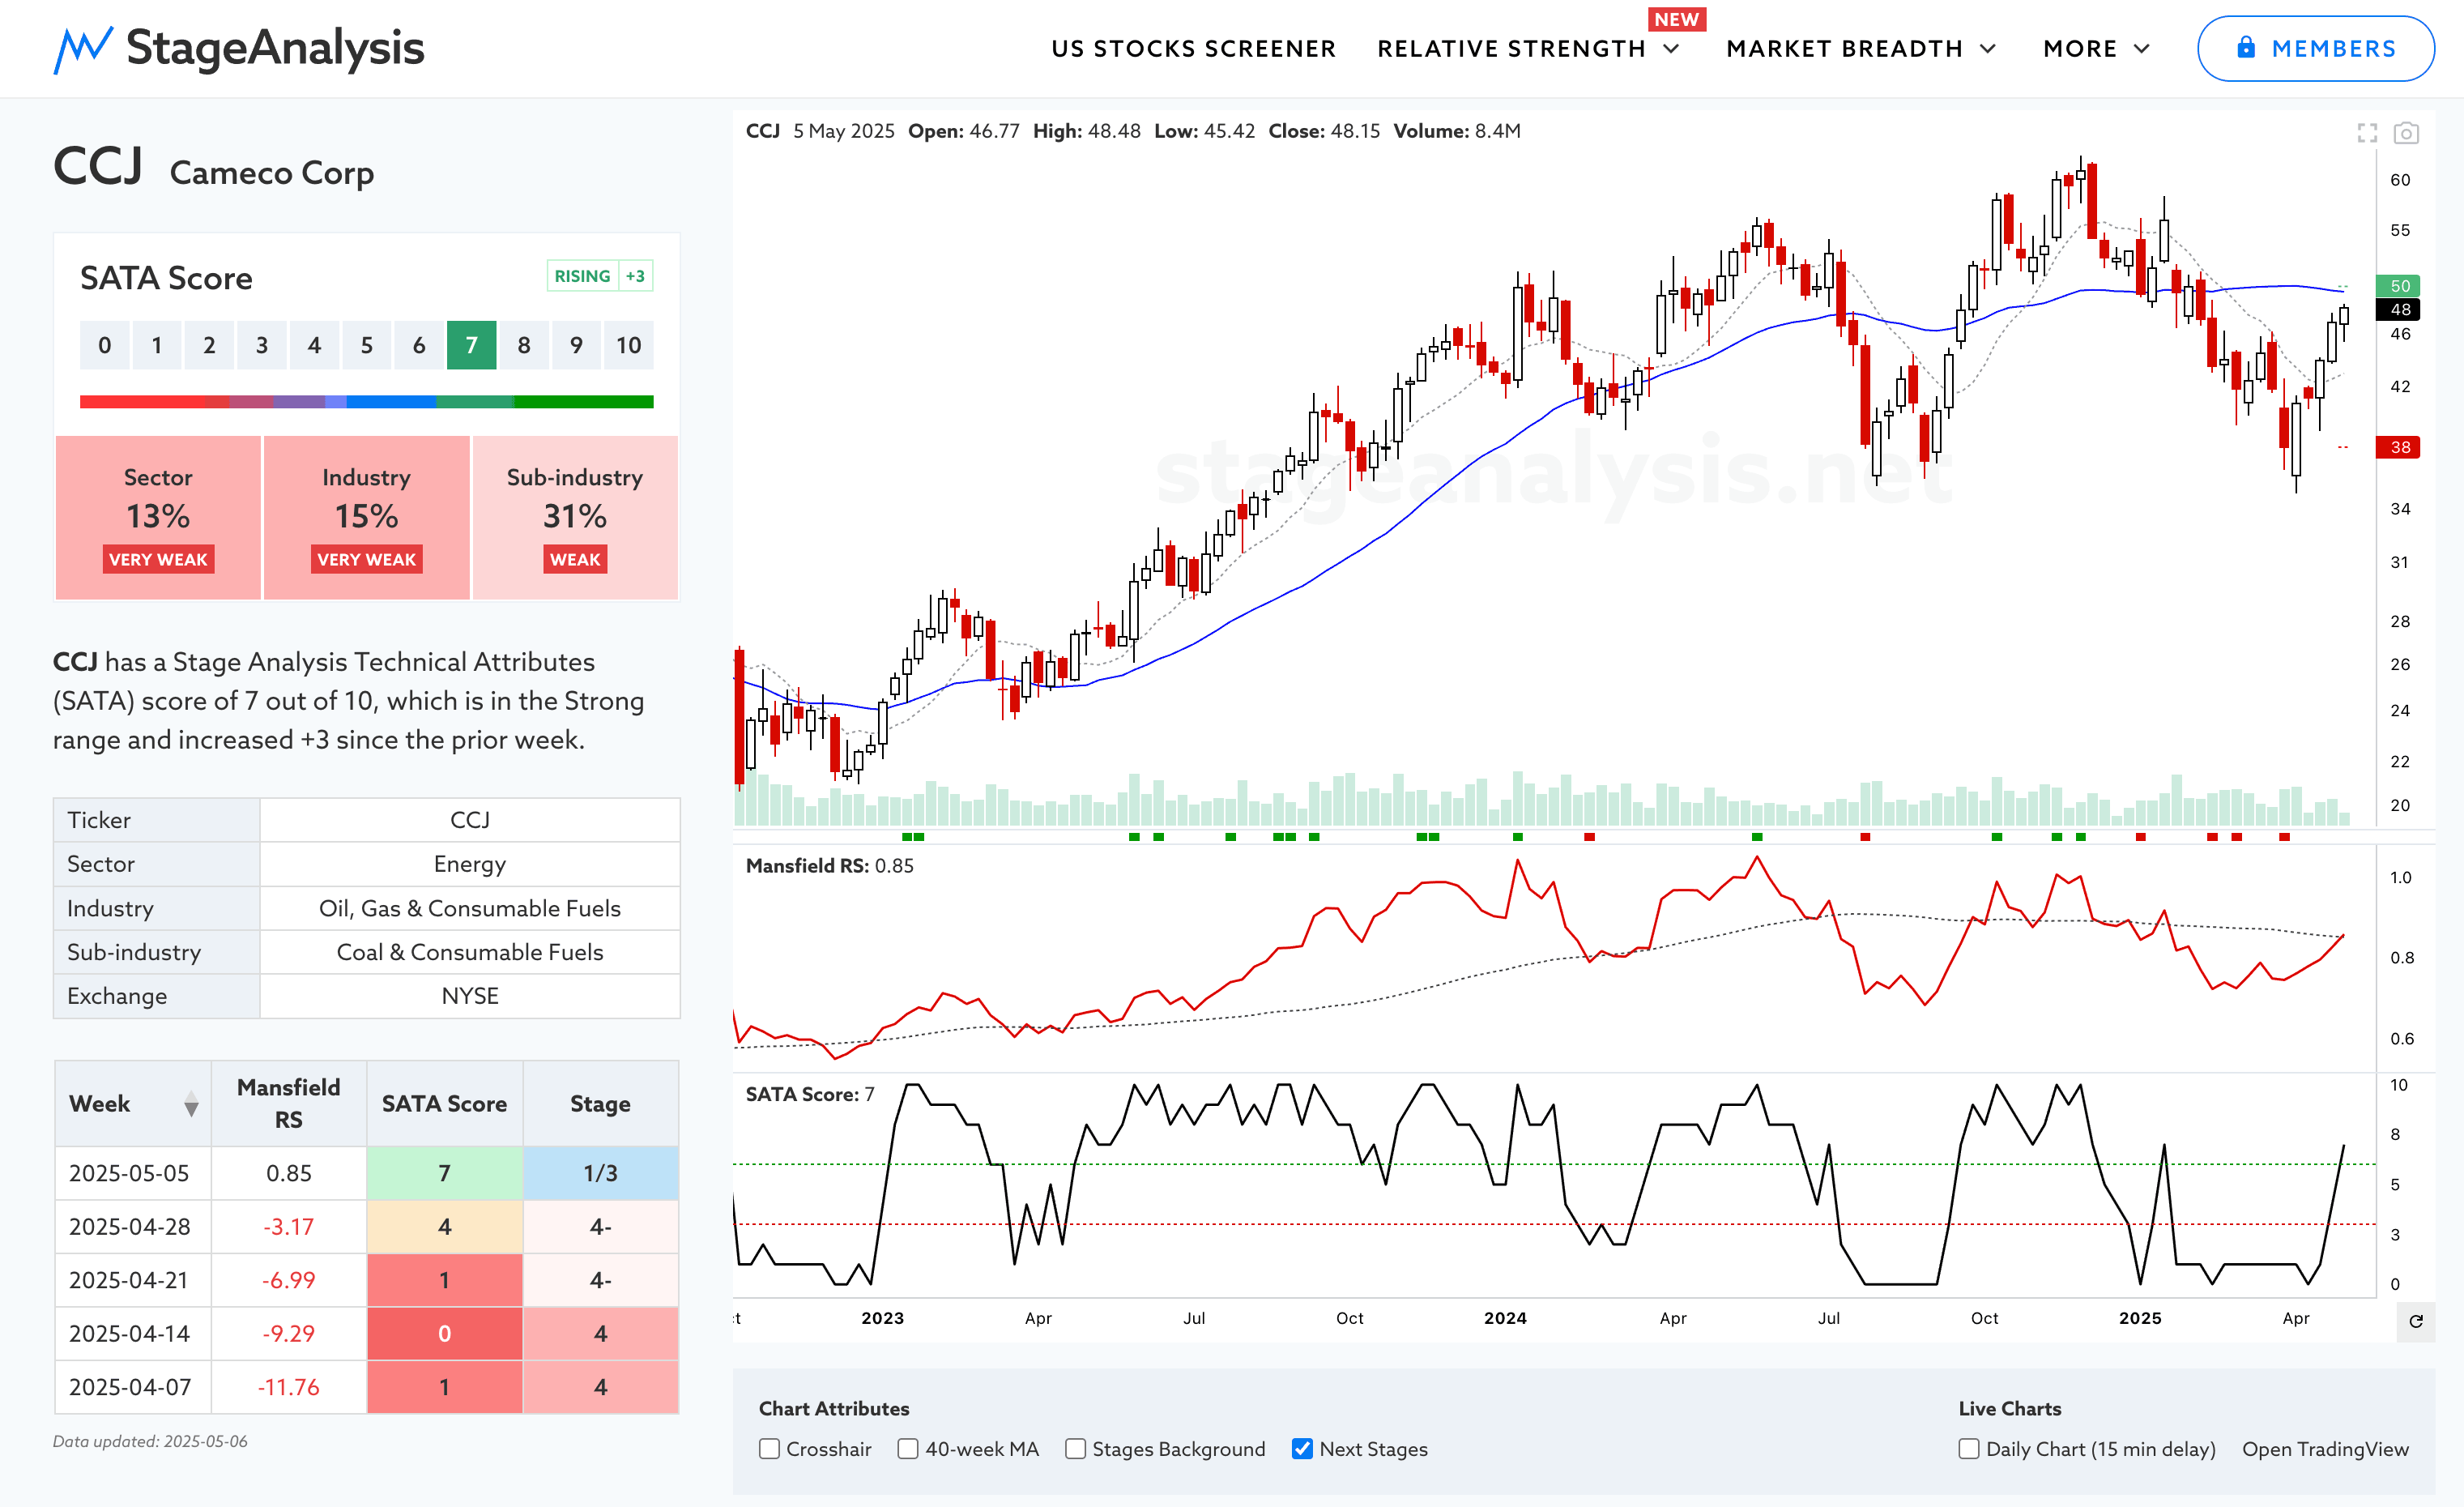Click the Stage 1/3 cell
The height and width of the screenshot is (1507, 2464).
[600, 1173]
